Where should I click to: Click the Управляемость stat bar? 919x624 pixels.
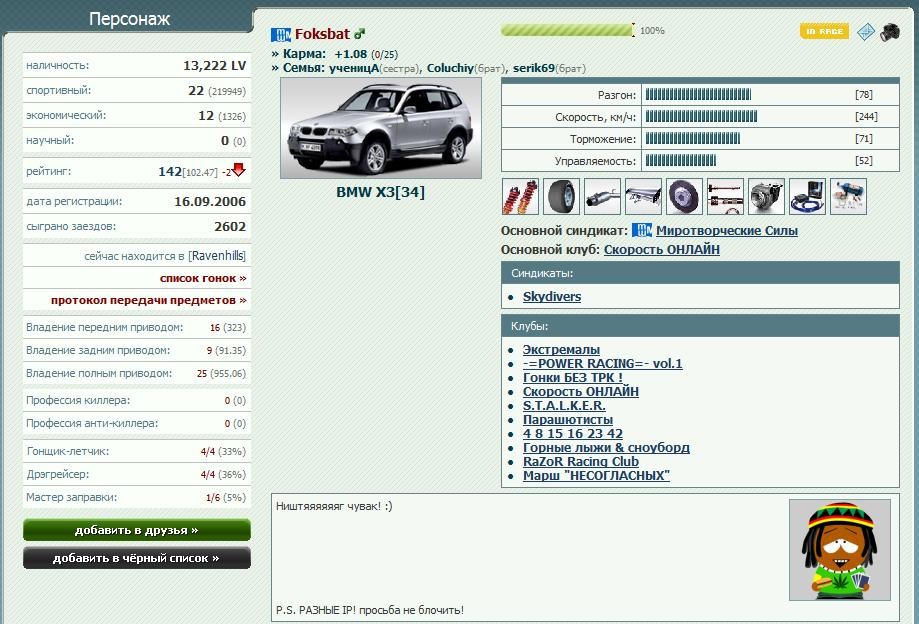[680, 161]
